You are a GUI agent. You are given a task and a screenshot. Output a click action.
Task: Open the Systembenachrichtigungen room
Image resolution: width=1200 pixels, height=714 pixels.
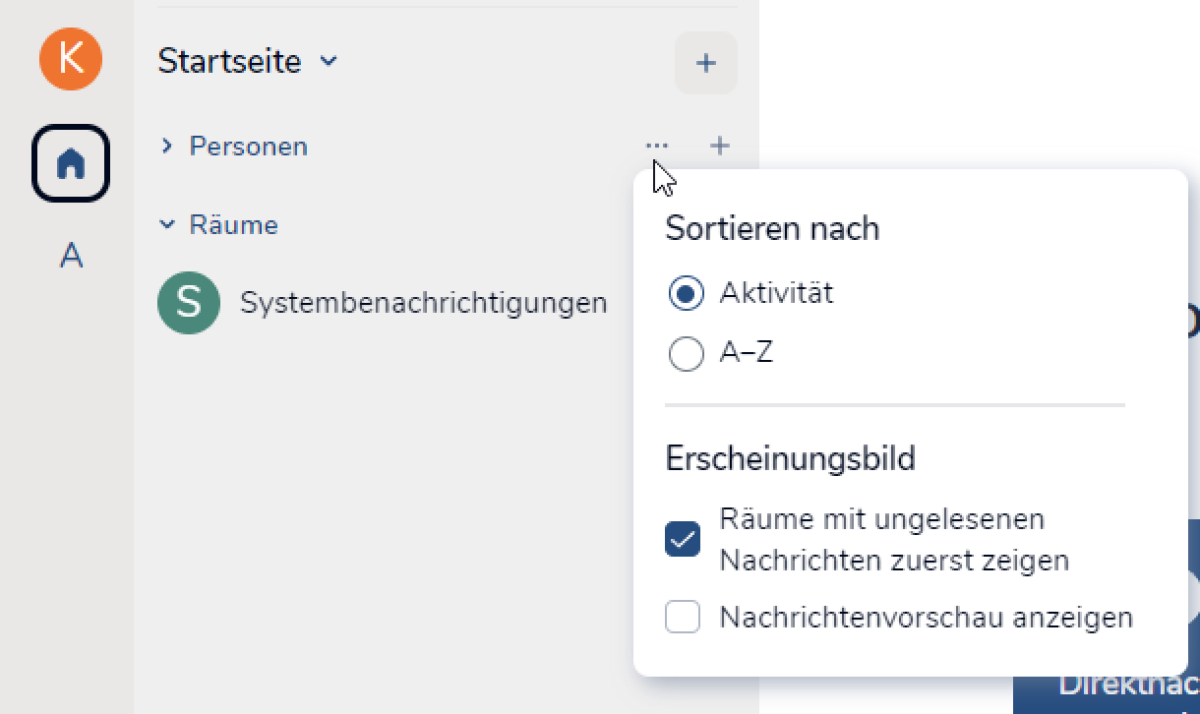pos(423,303)
